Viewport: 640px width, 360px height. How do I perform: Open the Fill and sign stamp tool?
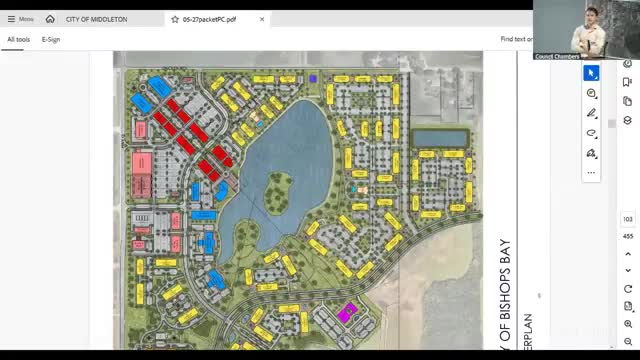click(x=591, y=153)
